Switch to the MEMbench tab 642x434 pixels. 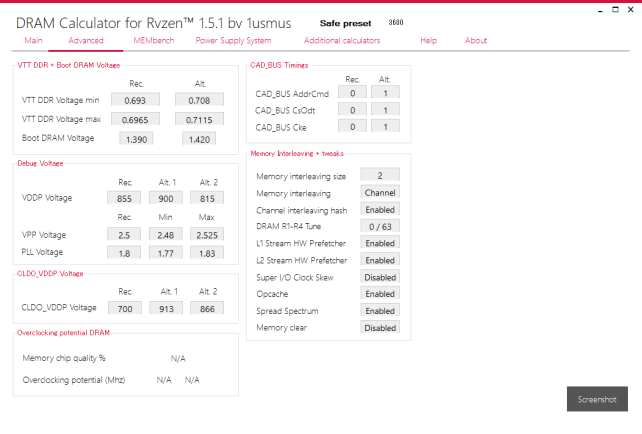153,41
